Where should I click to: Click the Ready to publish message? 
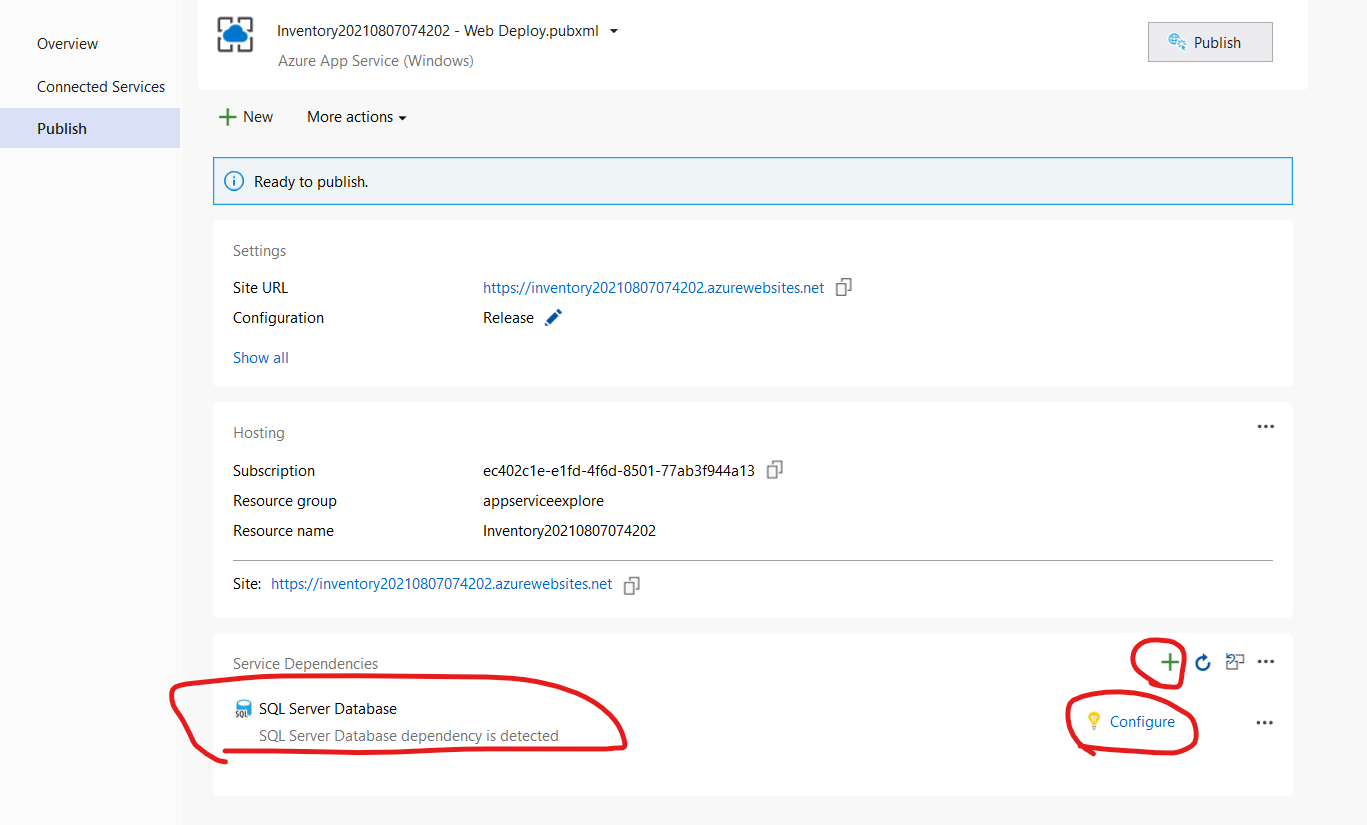[311, 182]
